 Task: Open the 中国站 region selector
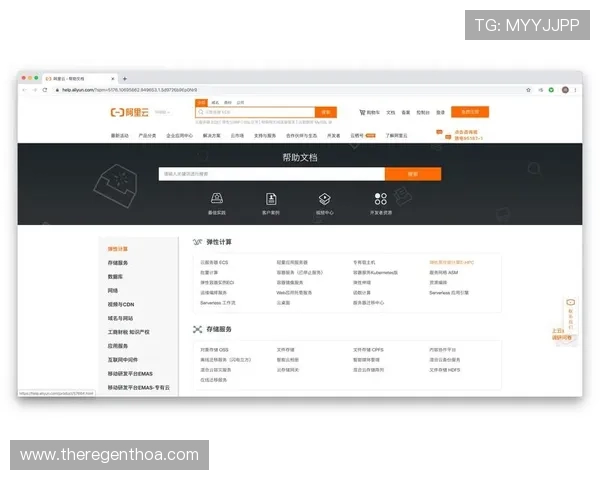click(162, 112)
